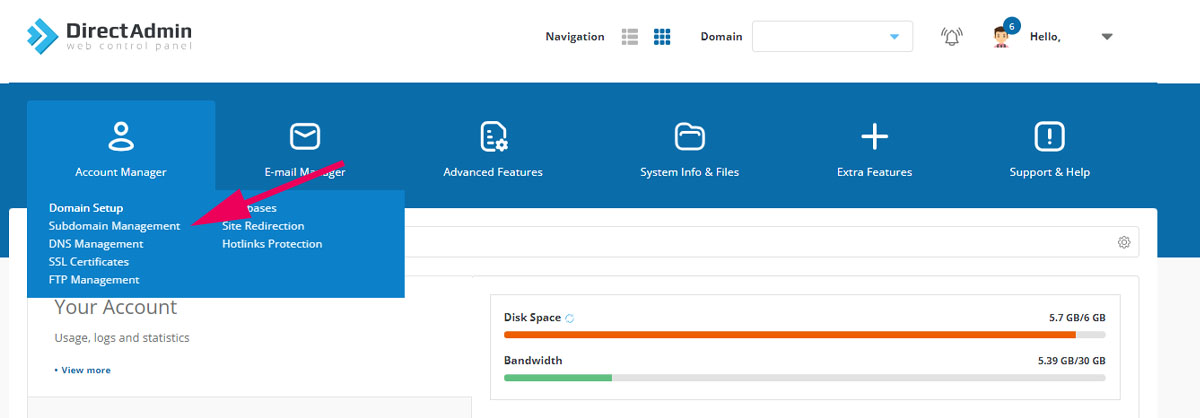1200x418 pixels.
Task: Click Hotlinks Protection link
Action: point(272,244)
